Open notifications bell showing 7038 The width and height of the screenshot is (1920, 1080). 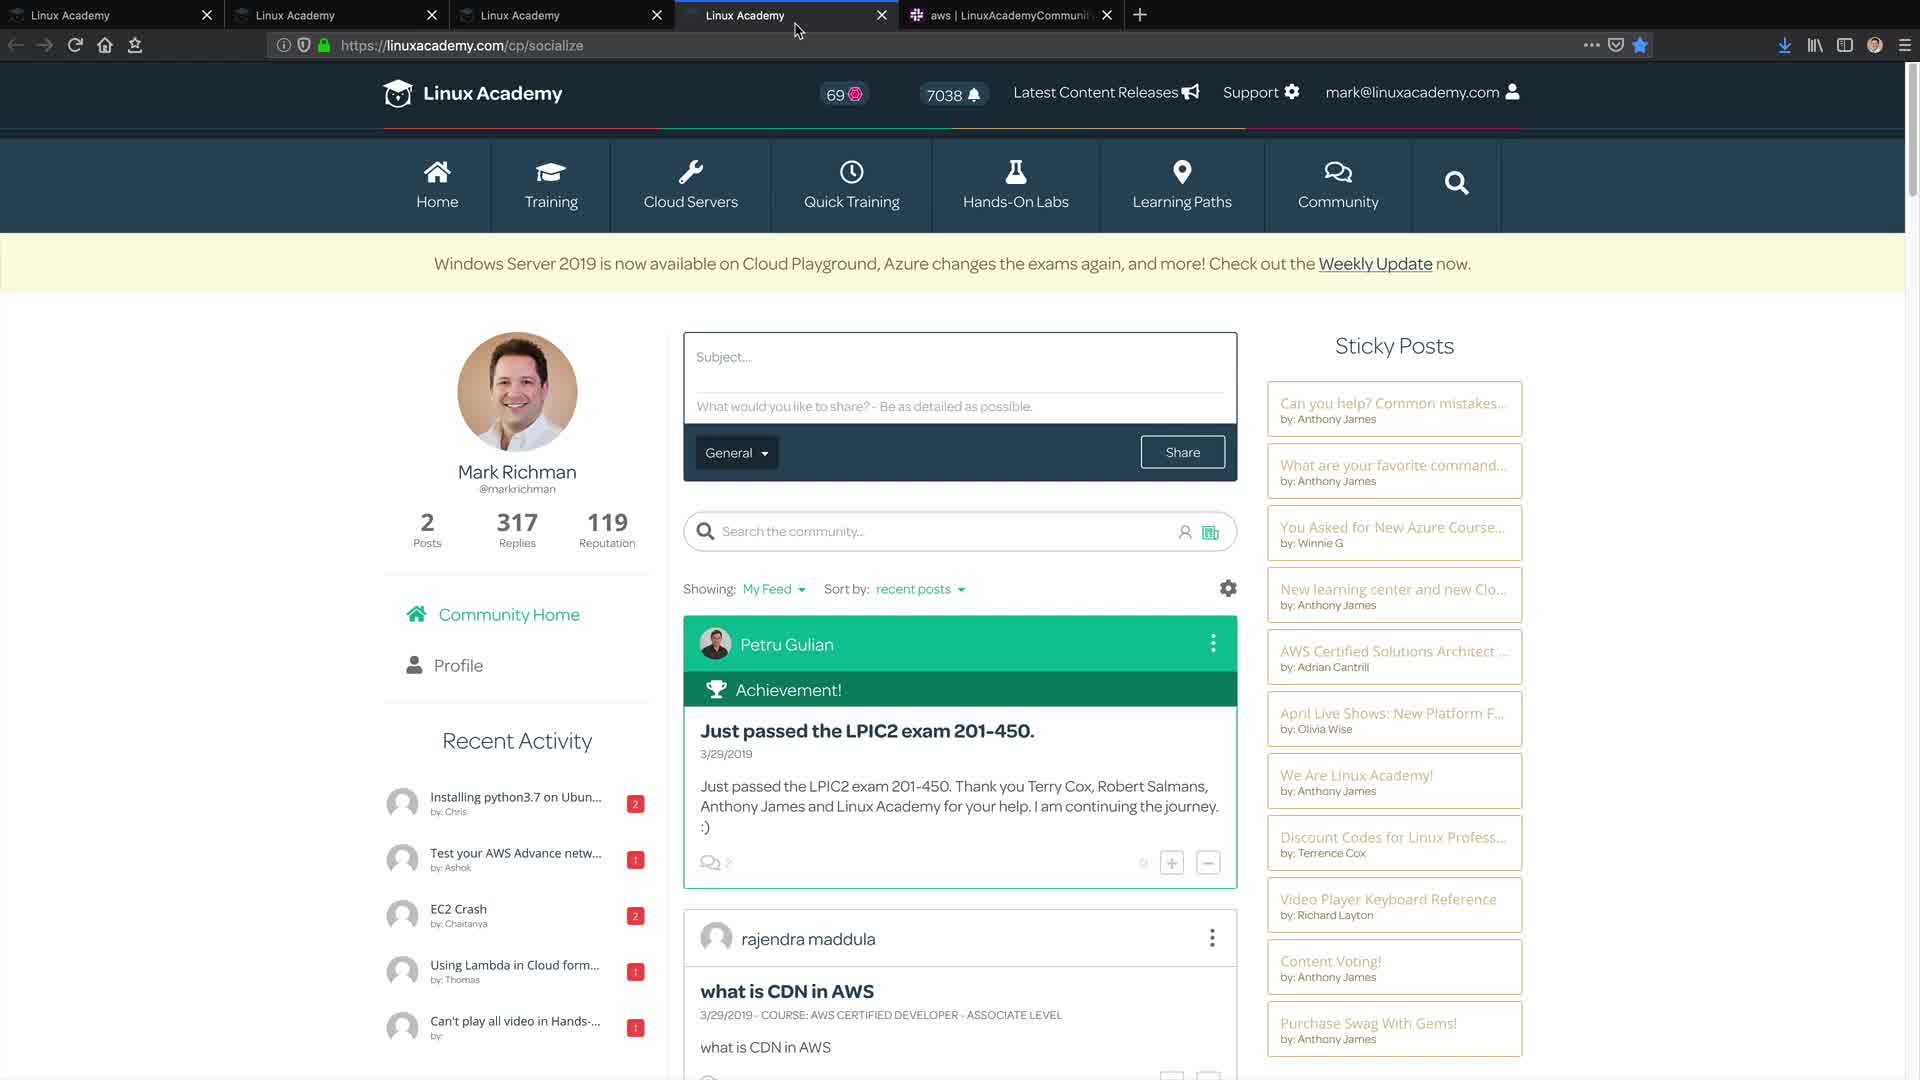click(953, 95)
